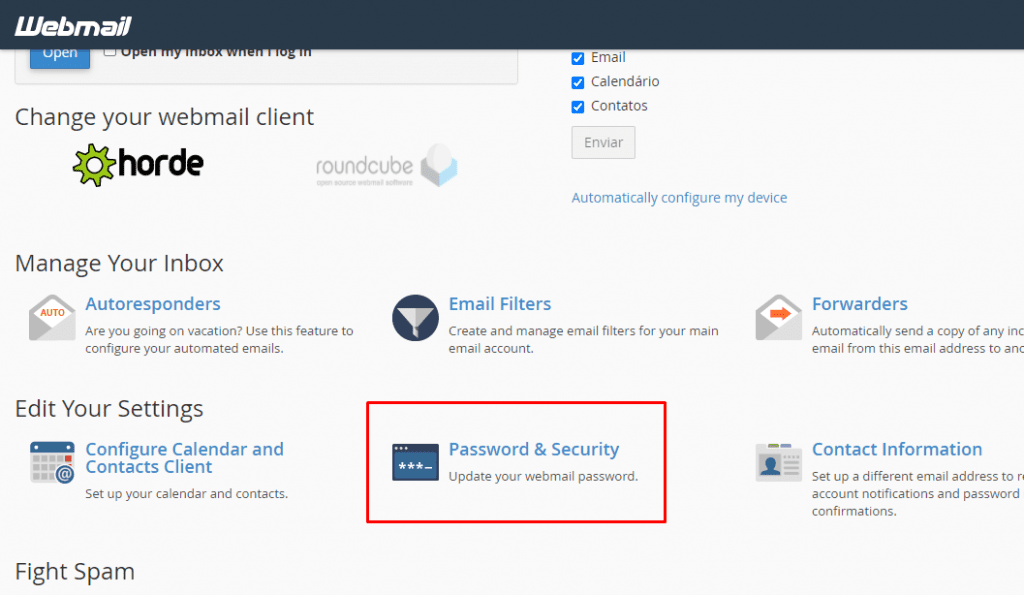Open the Contact Information link
Viewport: 1024px width, 595px height.
(897, 449)
